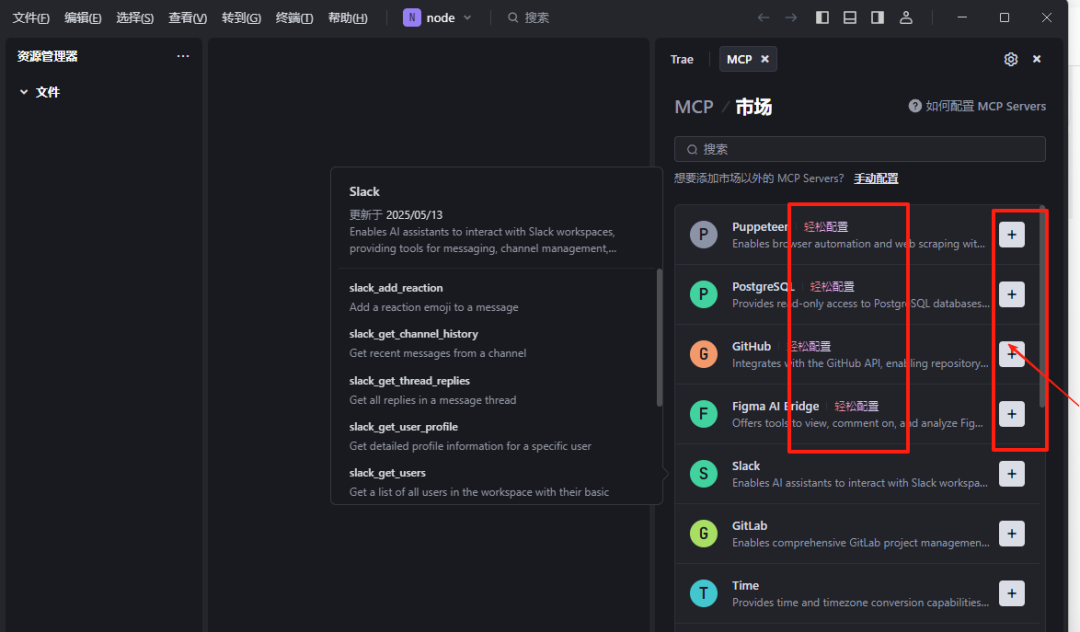Close the MCP tab
This screenshot has width=1080, height=632.
tap(765, 59)
